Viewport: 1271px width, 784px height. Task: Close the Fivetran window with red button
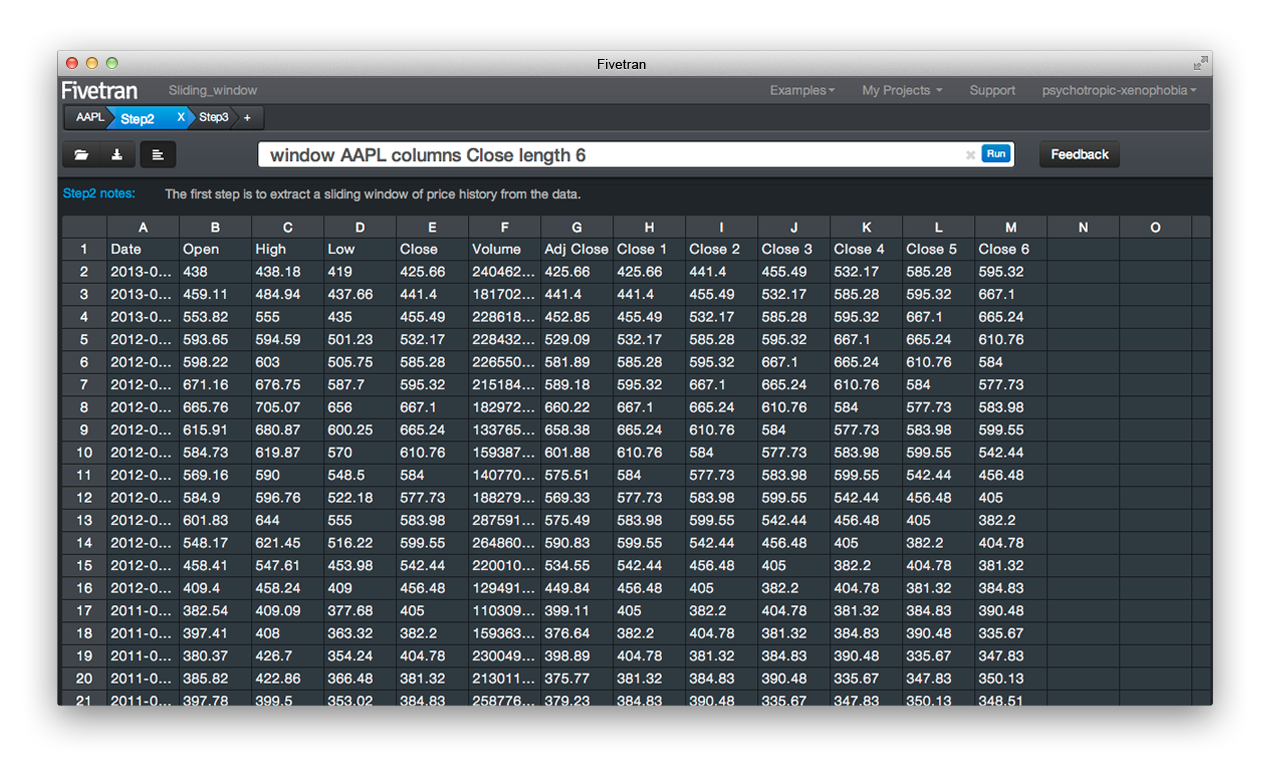coord(72,63)
